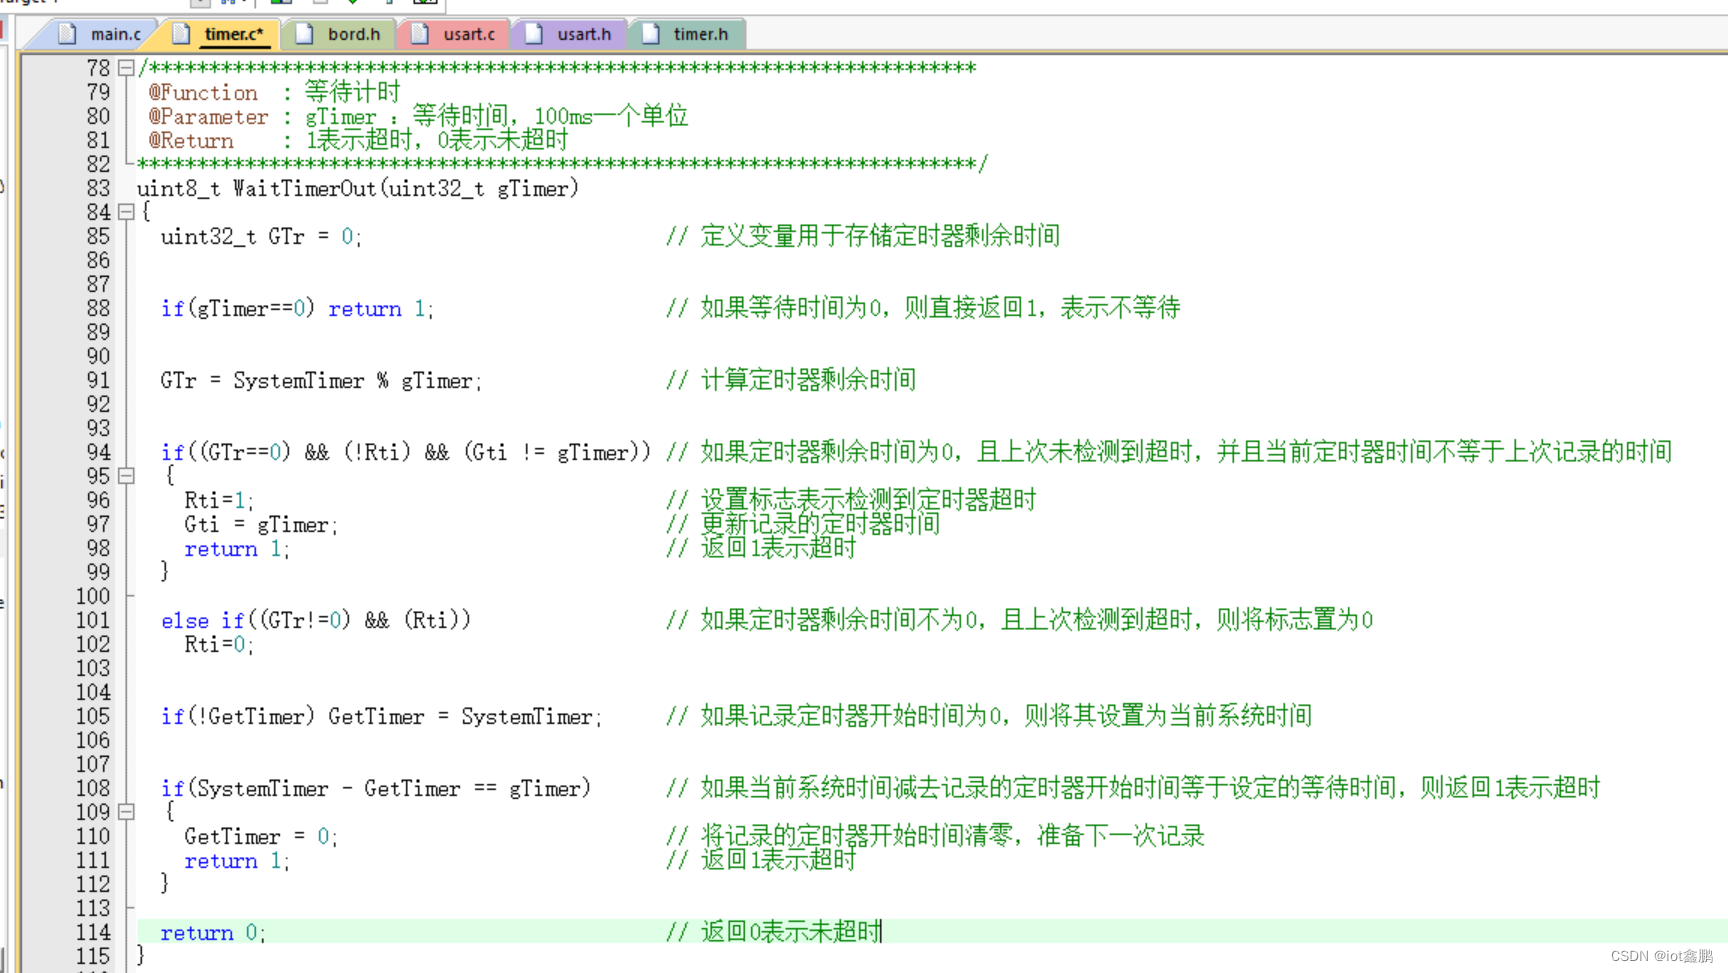Collapse the code block at line 109
The width and height of the screenshot is (1728, 973).
tap(126, 812)
